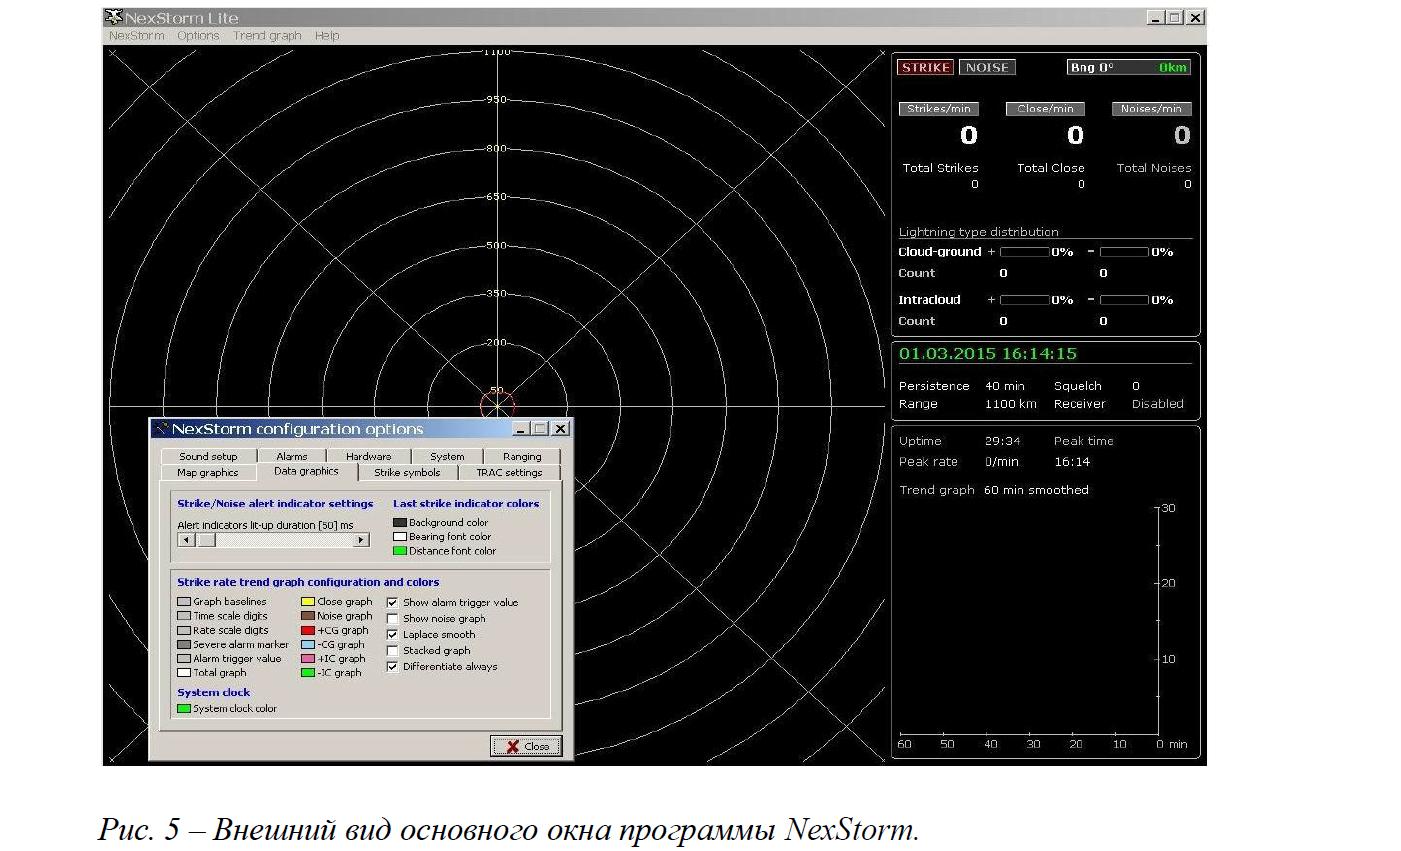Viewport: 1401px width, 851px height.
Task: Click the STRIKE indicator
Action: pyautogui.click(x=925, y=68)
